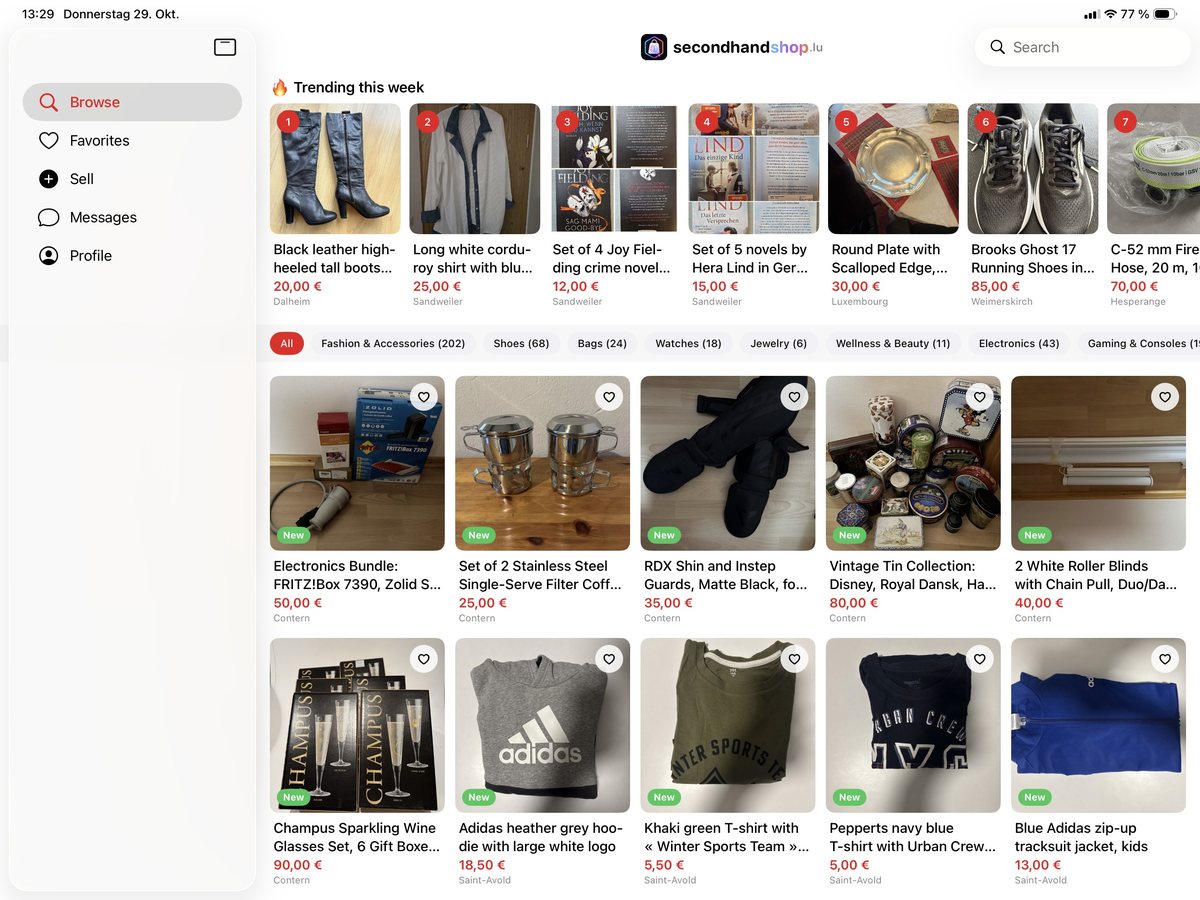This screenshot has width=1200, height=900.
Task: Click the Wi-Fi icon in status bar
Action: coord(1110,14)
